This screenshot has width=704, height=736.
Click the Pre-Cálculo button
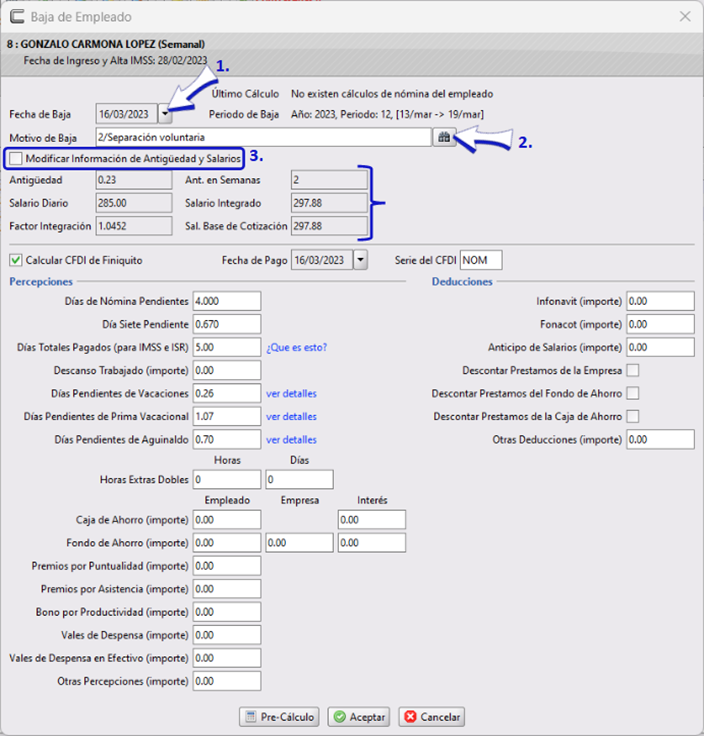coord(279,717)
